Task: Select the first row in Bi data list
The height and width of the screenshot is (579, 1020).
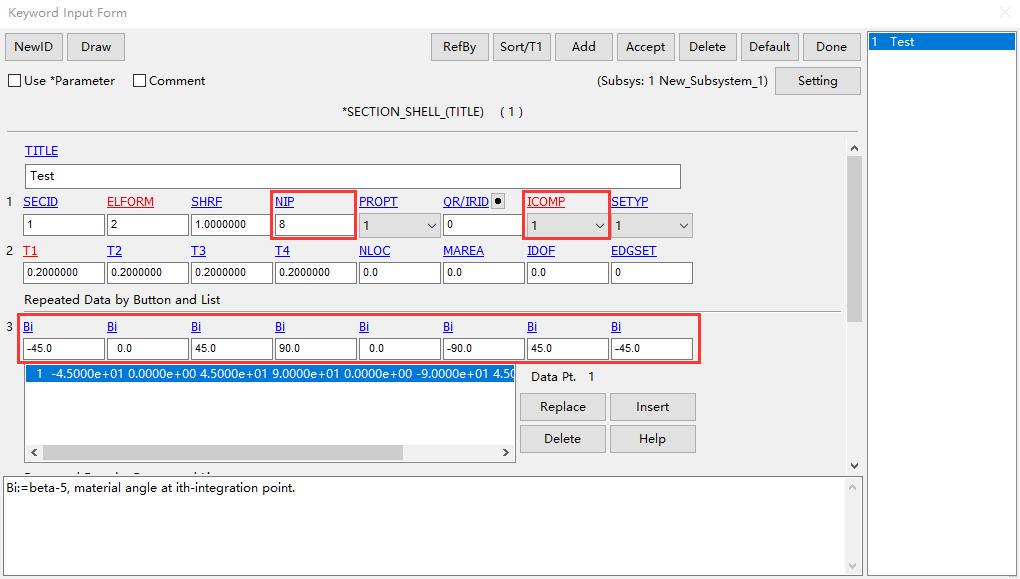Action: point(270,375)
